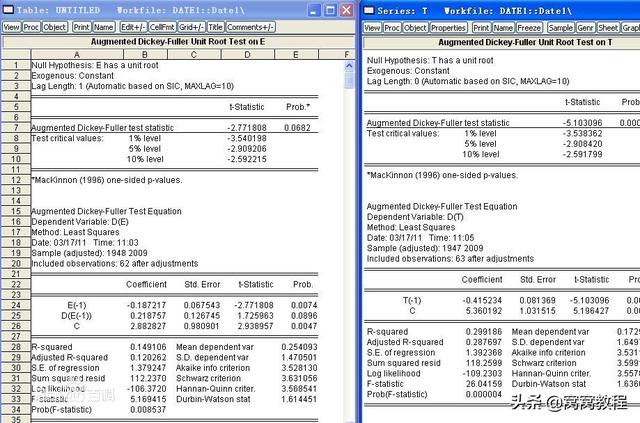640x423 pixels.
Task: Open the Proc menu in the Series T window
Action: click(x=392, y=27)
